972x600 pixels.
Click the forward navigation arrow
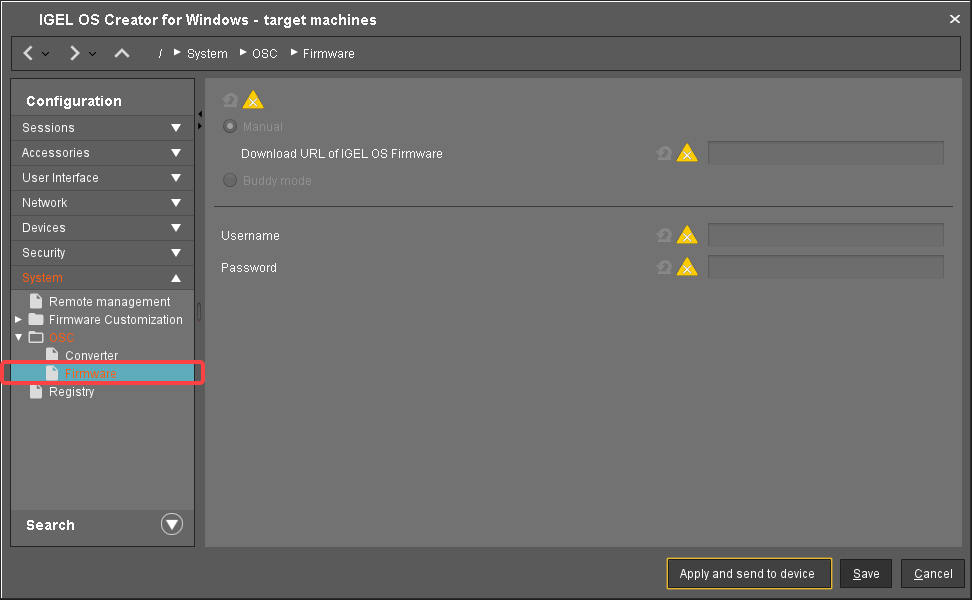75,53
